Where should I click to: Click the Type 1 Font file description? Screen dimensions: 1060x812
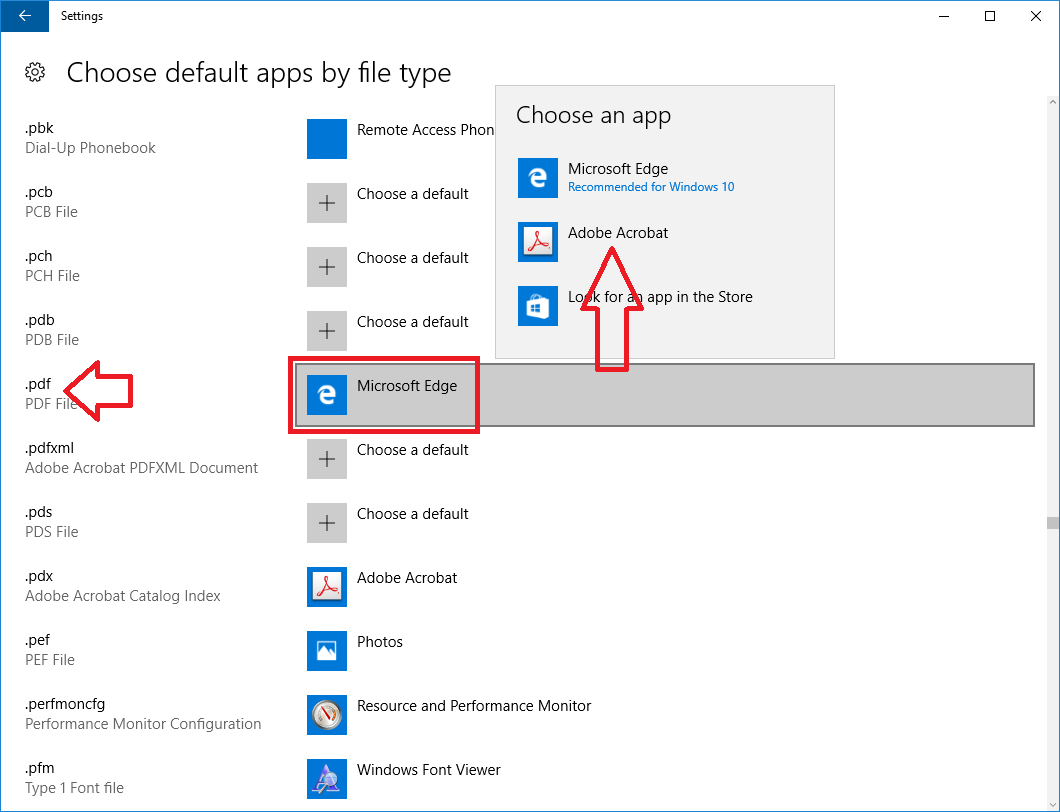74,788
